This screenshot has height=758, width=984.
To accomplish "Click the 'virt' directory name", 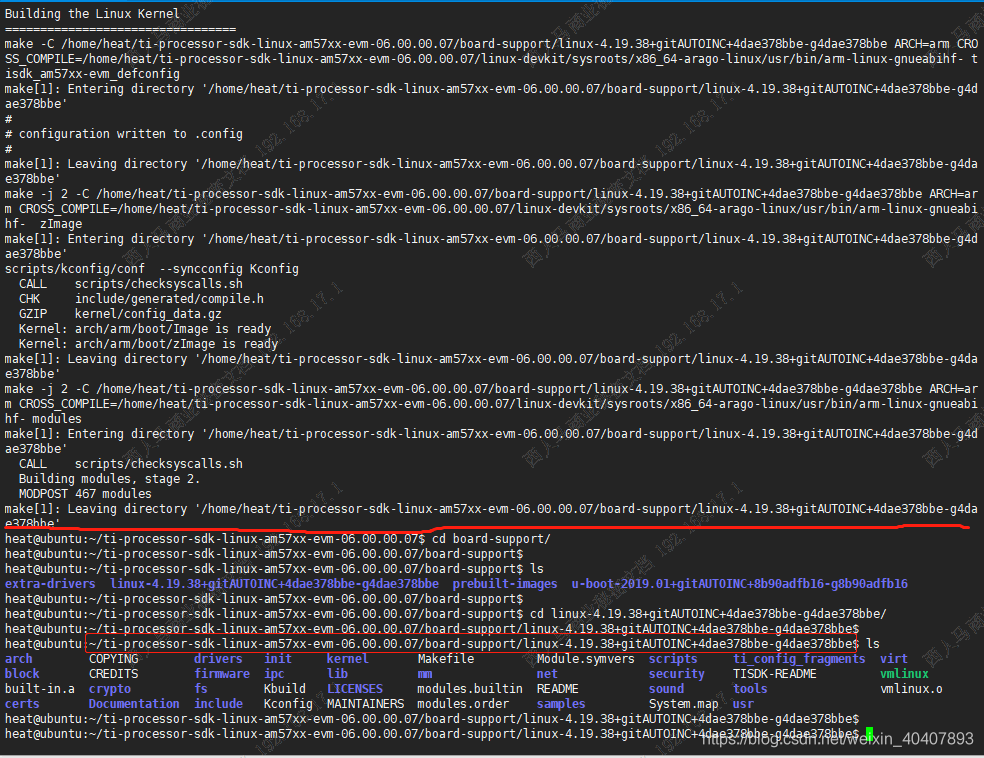I will click(894, 659).
